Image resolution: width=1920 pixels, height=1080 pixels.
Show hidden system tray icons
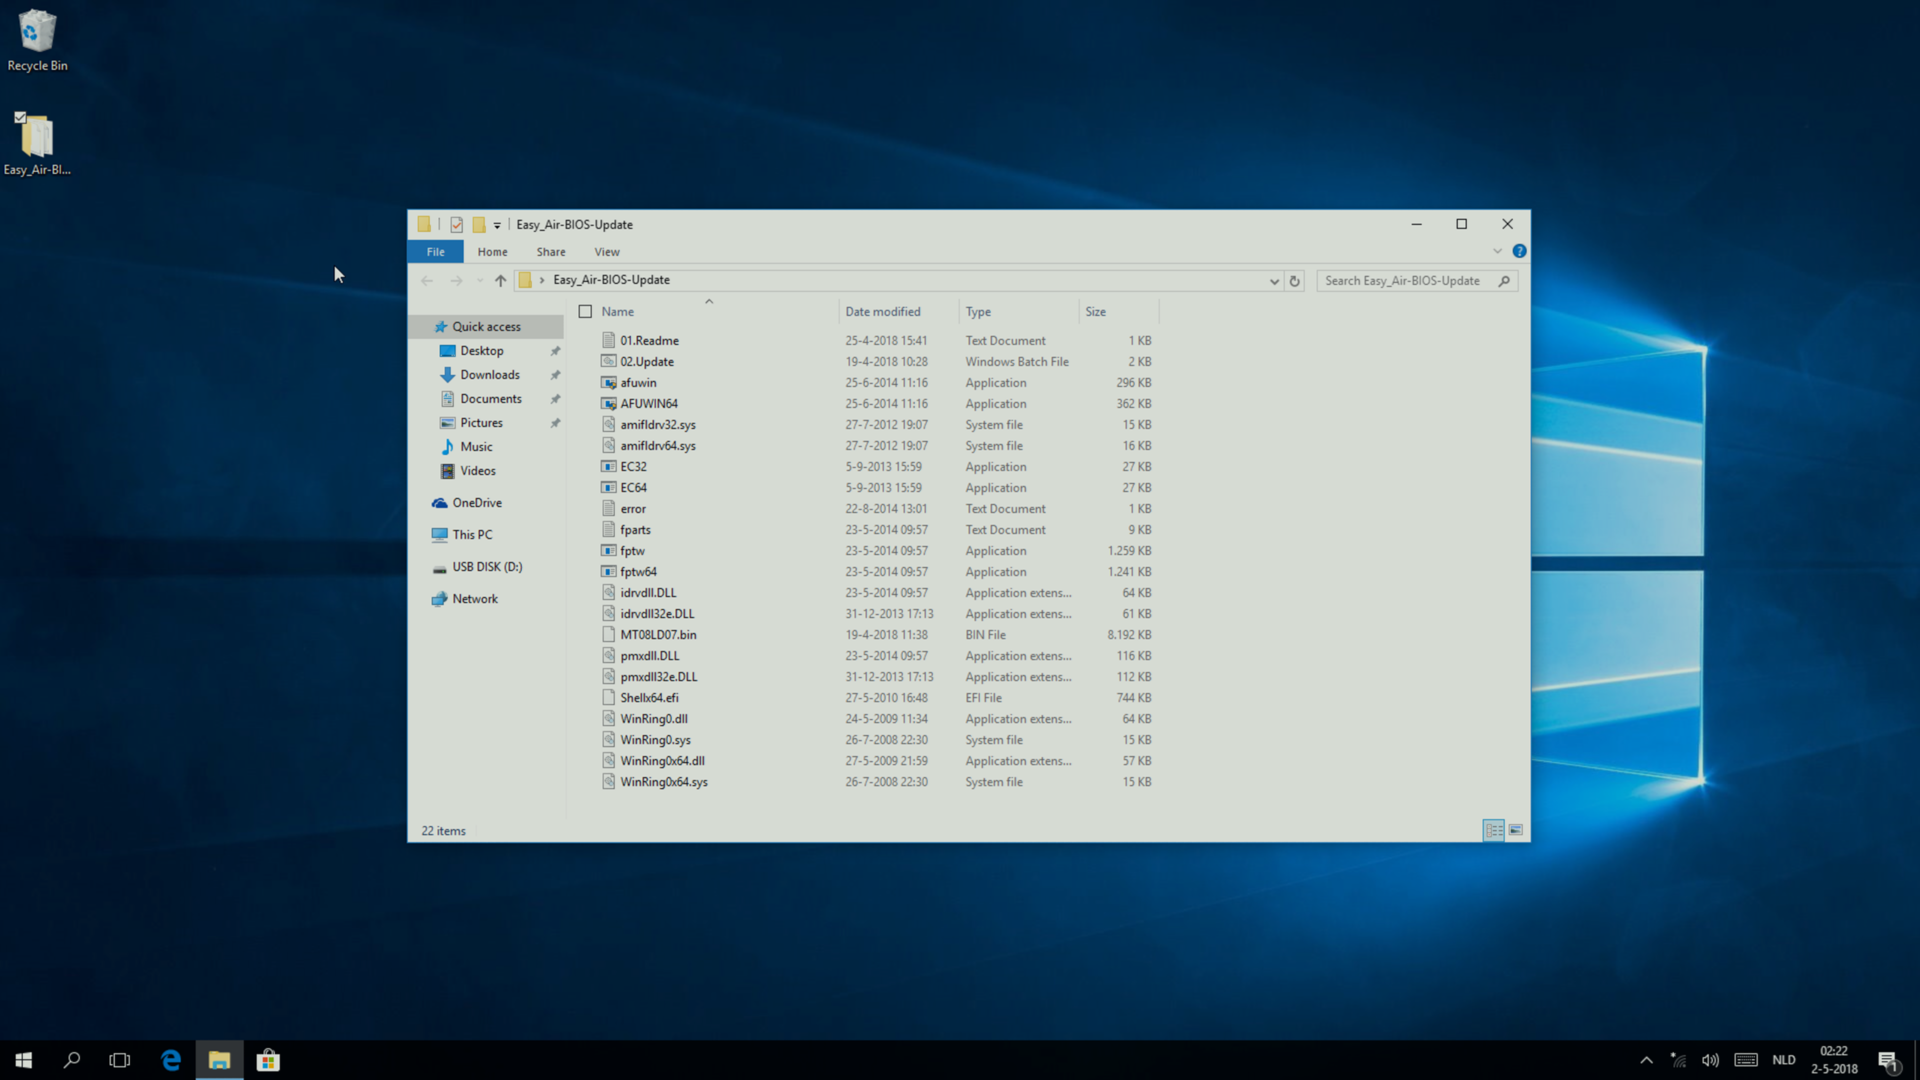pyautogui.click(x=1646, y=1060)
